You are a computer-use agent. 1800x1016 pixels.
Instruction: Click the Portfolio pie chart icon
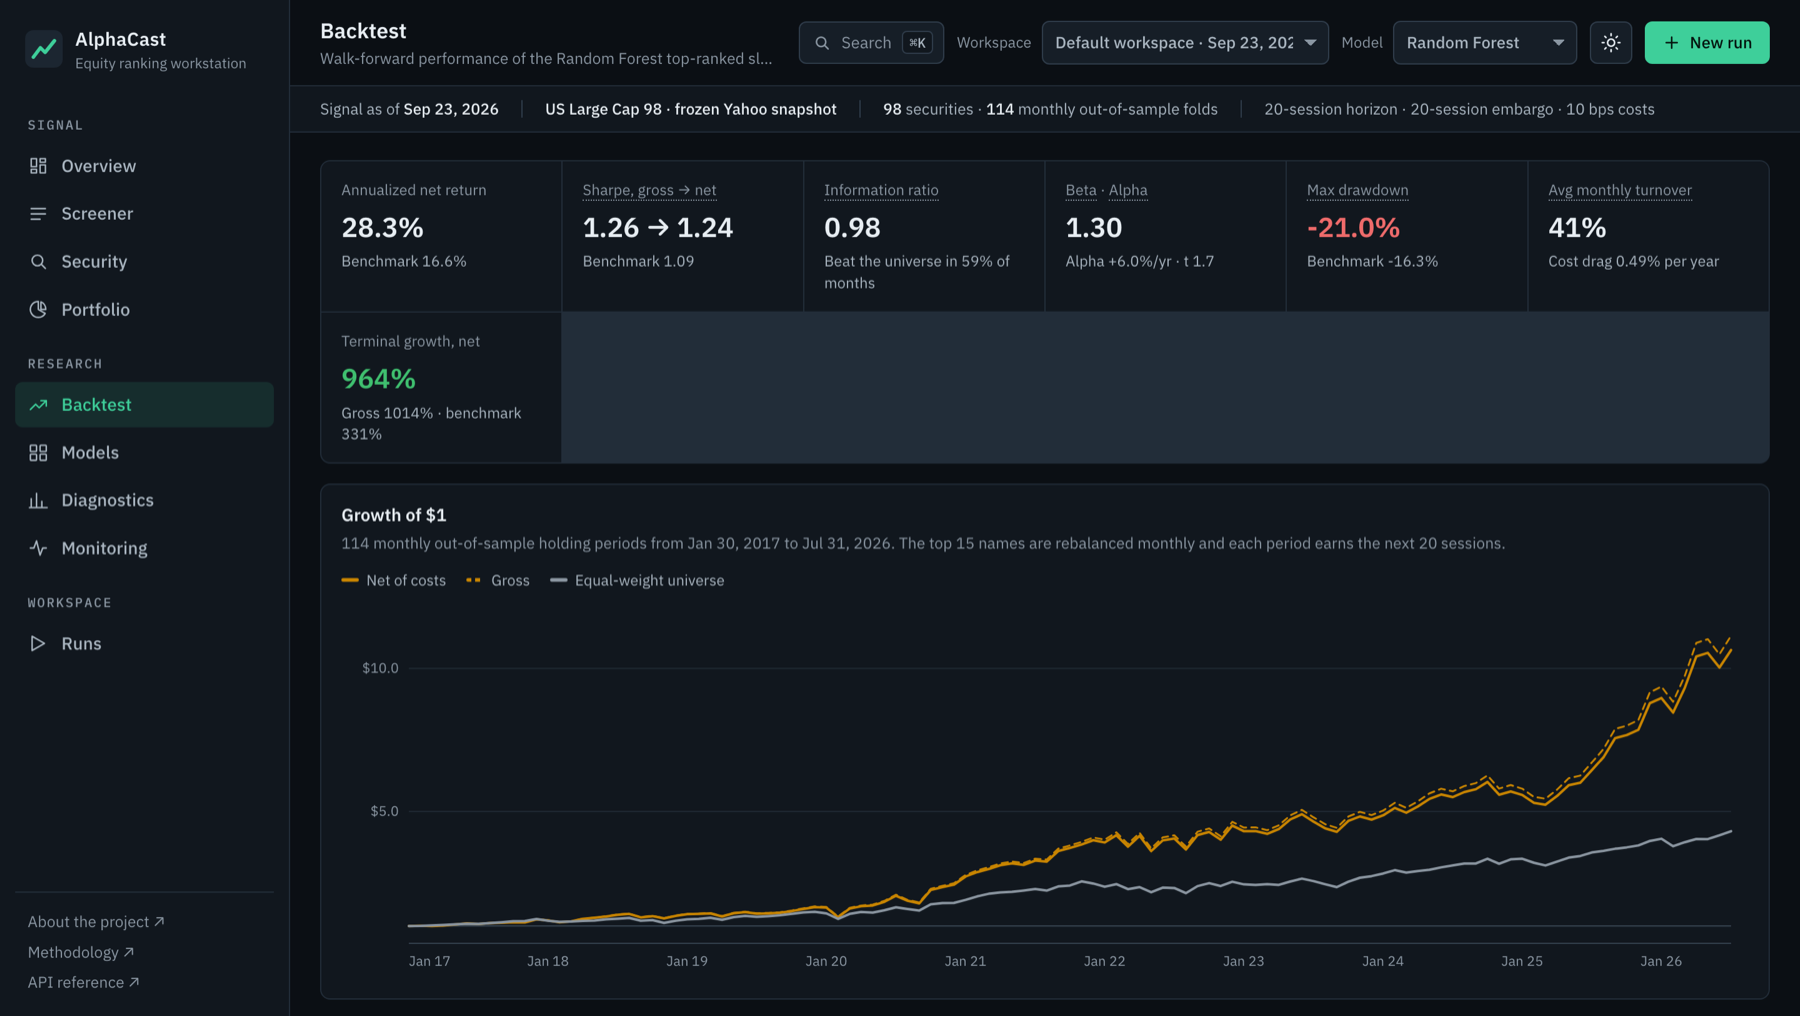pyautogui.click(x=38, y=310)
